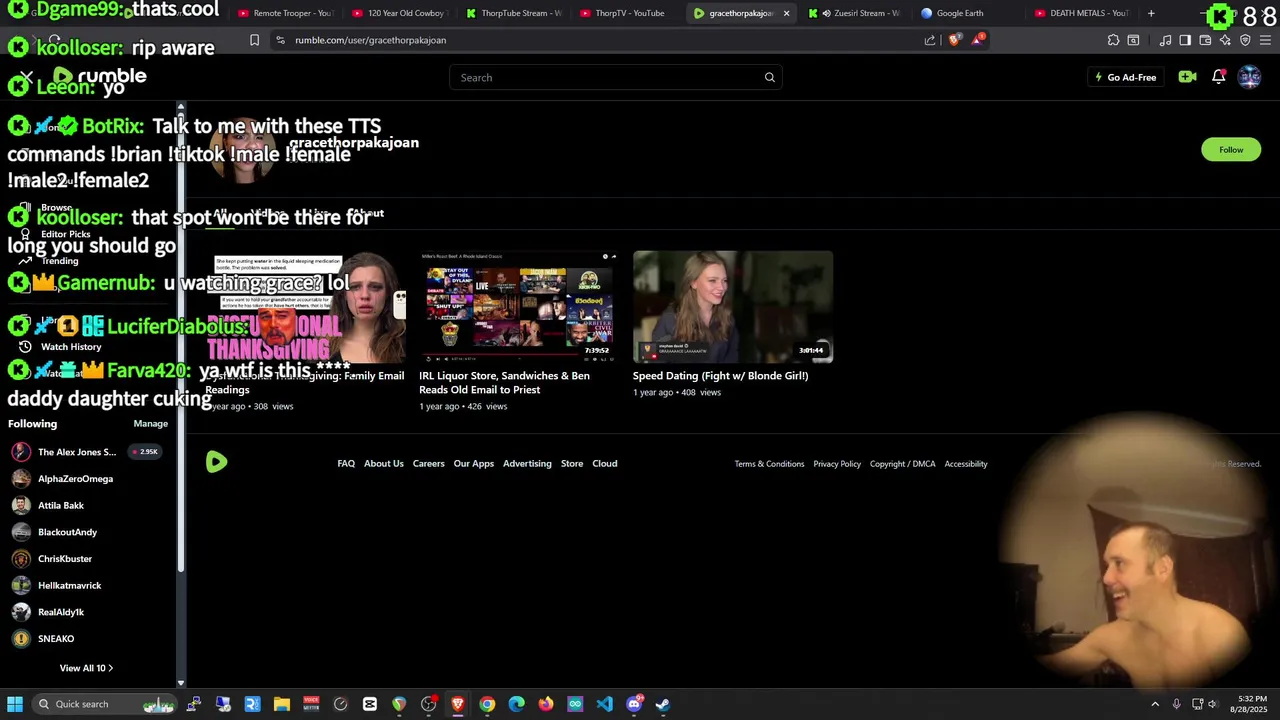Close the gracethorpakajoan tab
This screenshot has height=720, width=1280.
pyautogui.click(x=786, y=13)
